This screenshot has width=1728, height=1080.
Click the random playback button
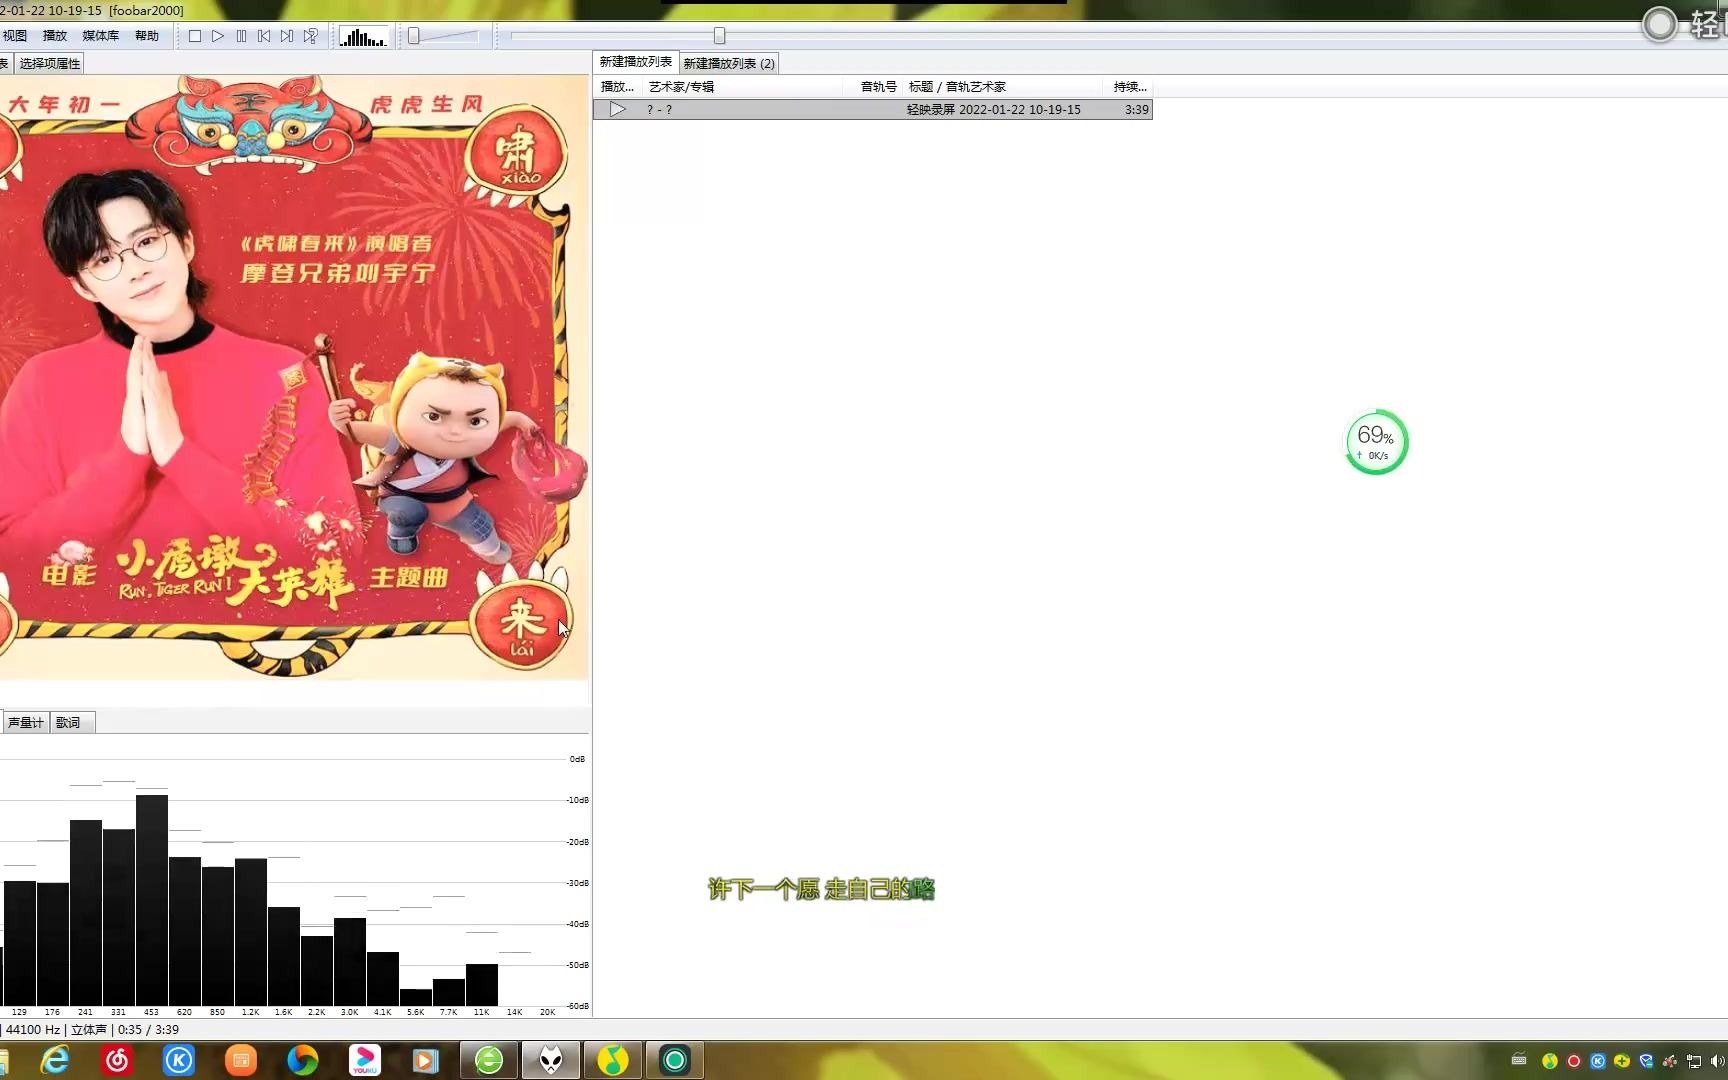311,36
